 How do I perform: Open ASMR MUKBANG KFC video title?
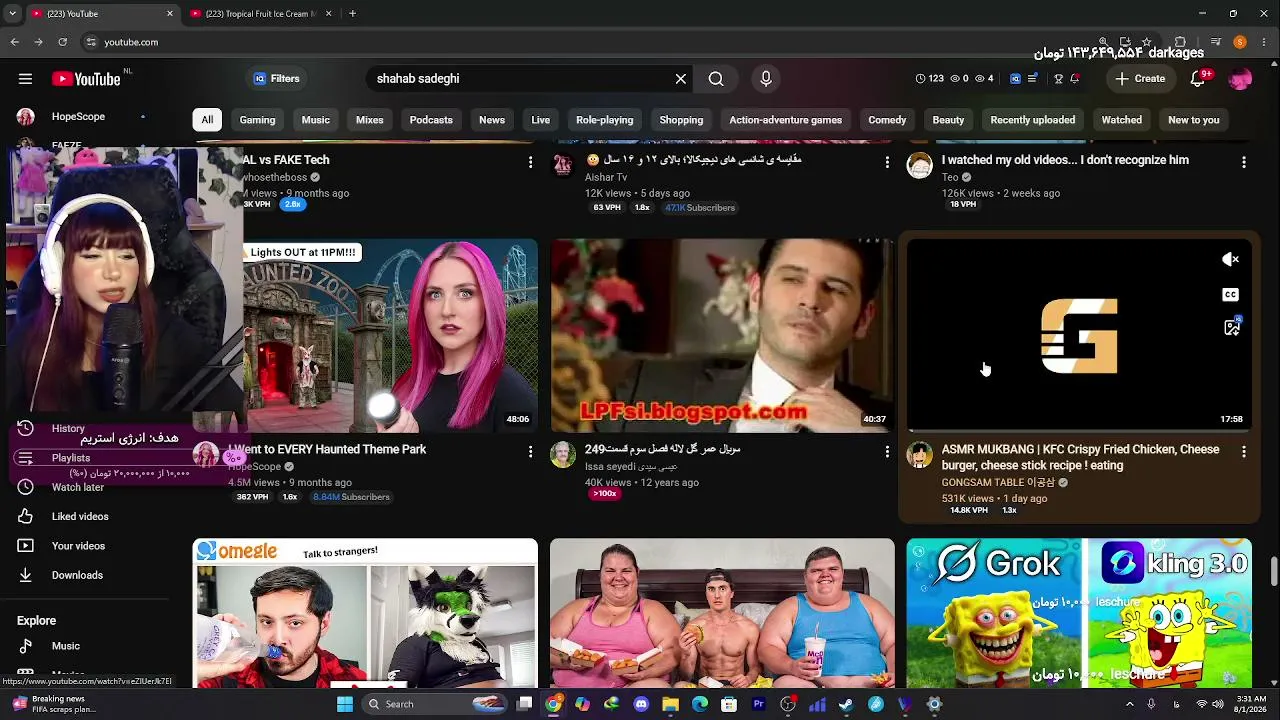coord(1080,457)
